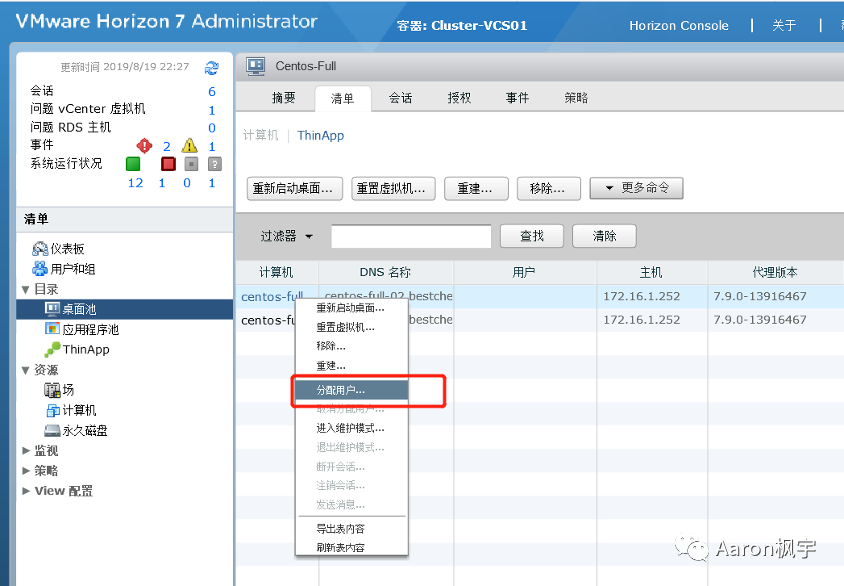Choose 重新启动桌面... in context menu
The width and height of the screenshot is (844, 586).
(x=352, y=308)
